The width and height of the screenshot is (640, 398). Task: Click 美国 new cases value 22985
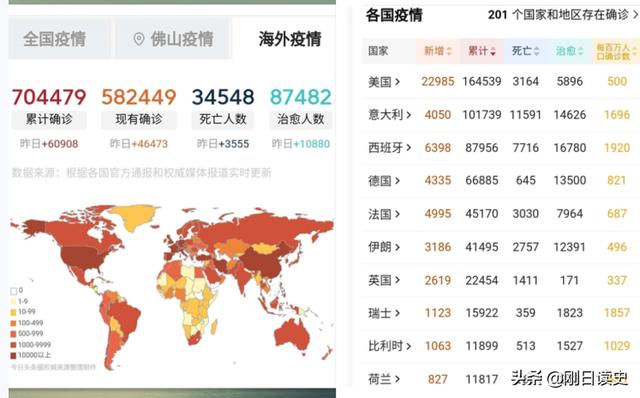[x=438, y=82]
